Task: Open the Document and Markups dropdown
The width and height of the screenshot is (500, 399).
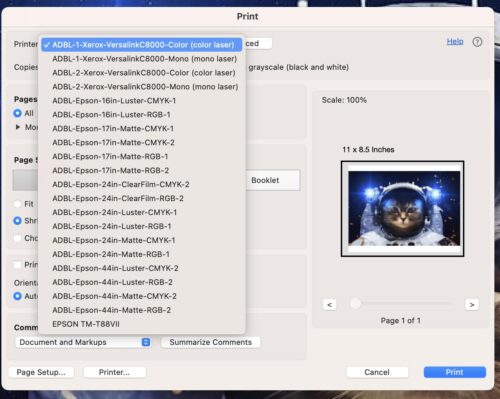Action: [83, 342]
